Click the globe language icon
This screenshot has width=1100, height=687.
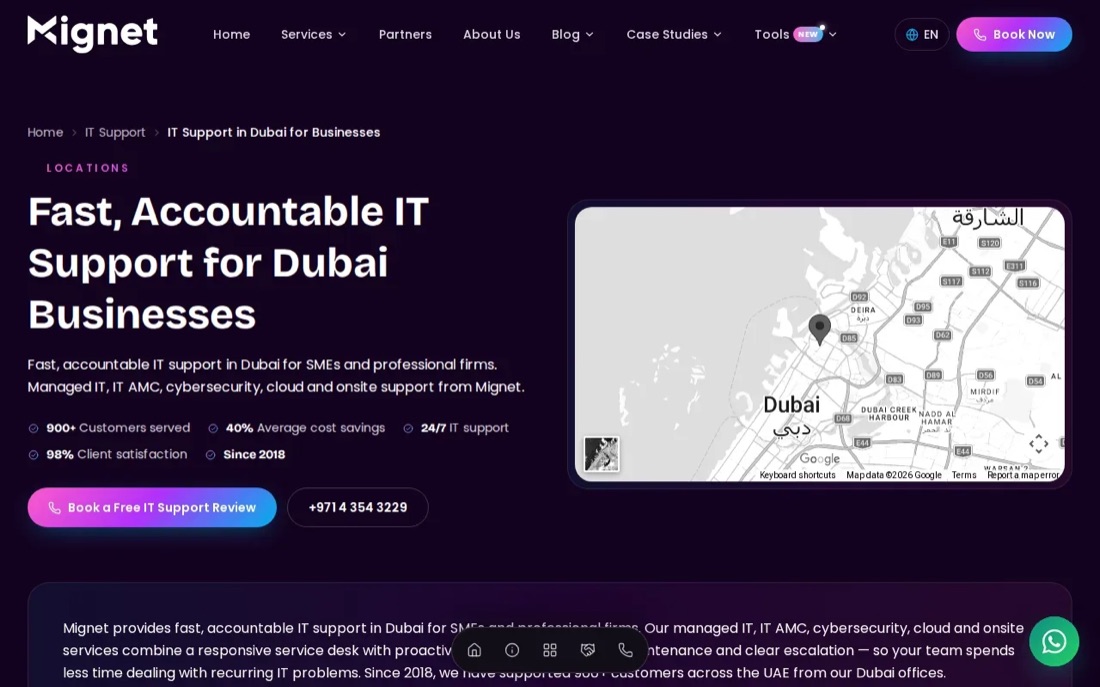pyautogui.click(x=912, y=34)
